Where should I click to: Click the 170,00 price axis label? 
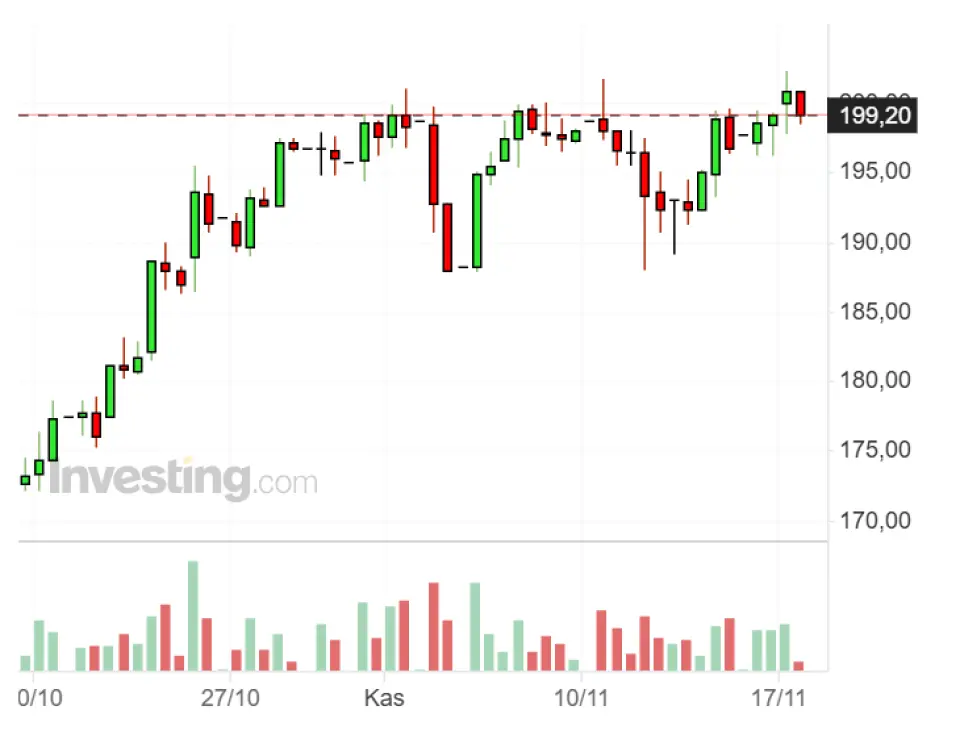click(x=875, y=520)
